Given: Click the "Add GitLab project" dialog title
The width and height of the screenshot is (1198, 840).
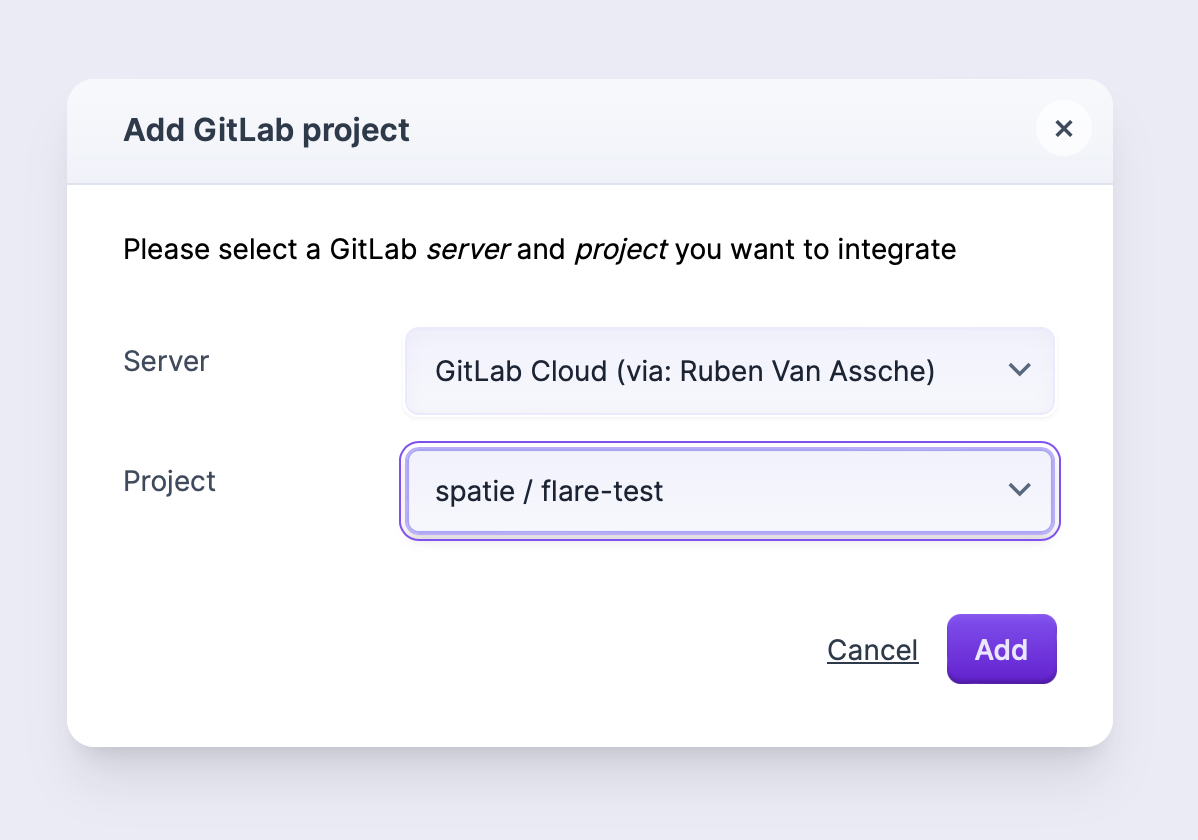Looking at the screenshot, I should tap(266, 130).
